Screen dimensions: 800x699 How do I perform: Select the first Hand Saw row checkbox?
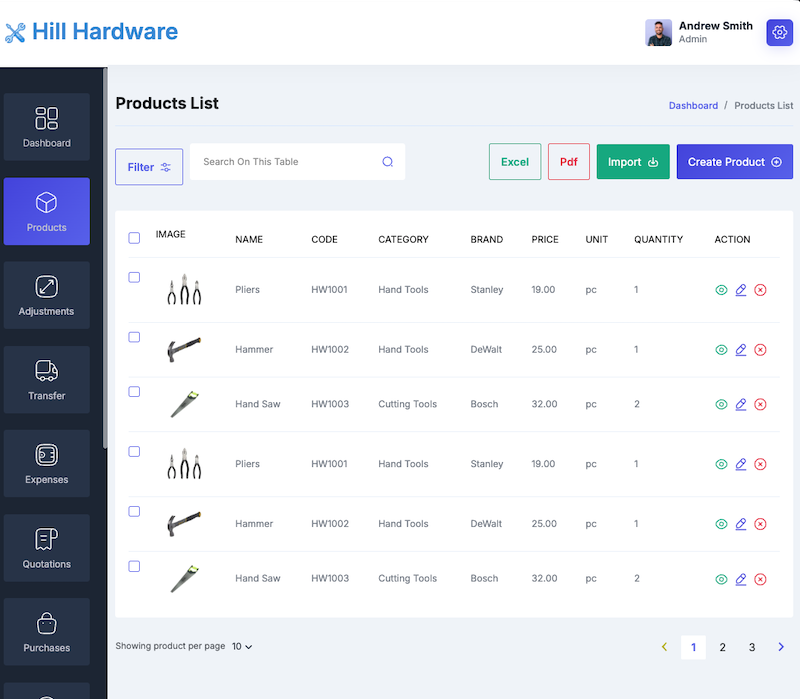click(134, 391)
